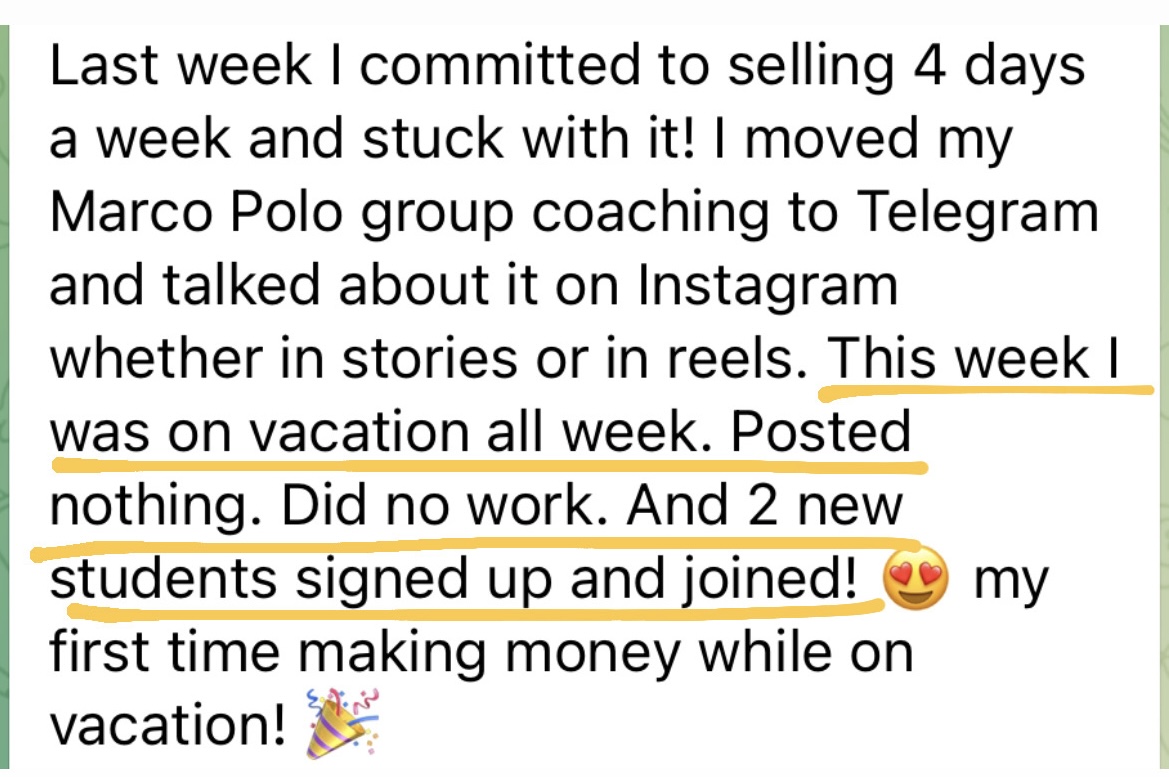Click the word 'Telegram' in the message
The height and width of the screenshot is (777, 1169).
pos(977,215)
